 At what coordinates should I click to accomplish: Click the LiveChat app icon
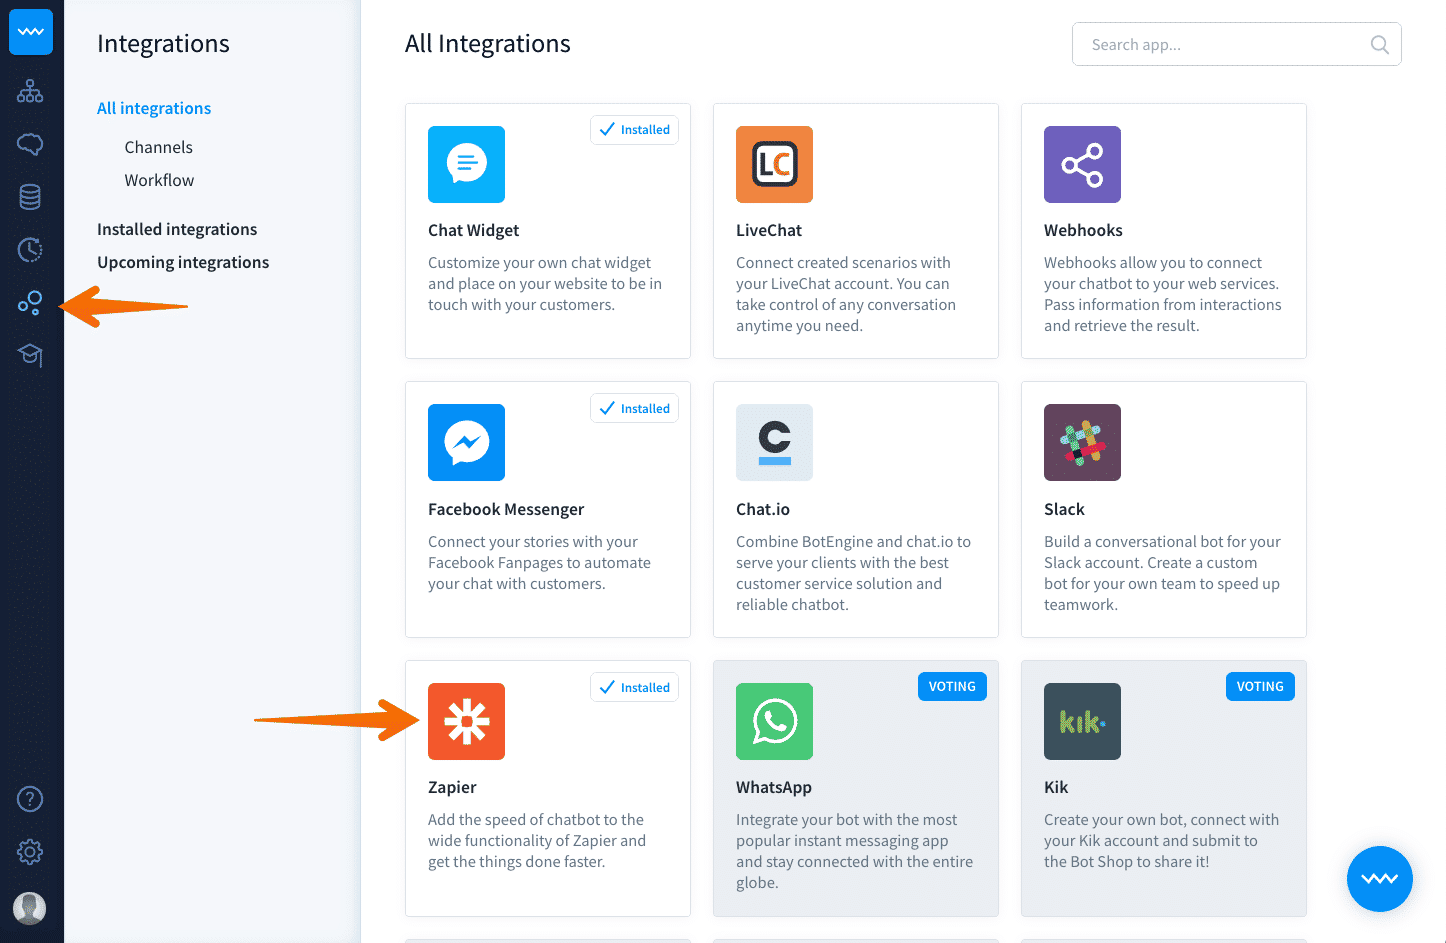point(774,164)
